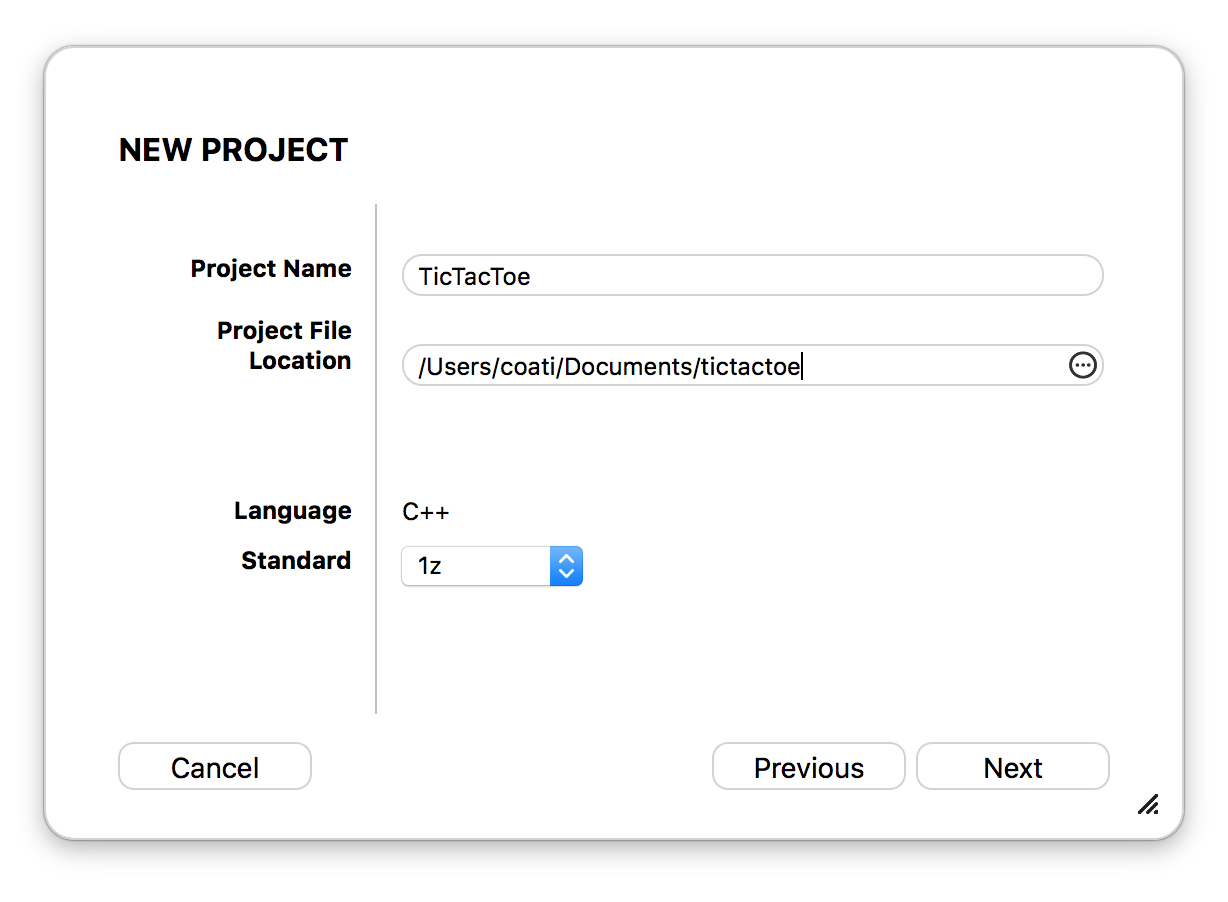Click the blue up-down arrows on Standard selector
1228x902 pixels.
tap(566, 566)
